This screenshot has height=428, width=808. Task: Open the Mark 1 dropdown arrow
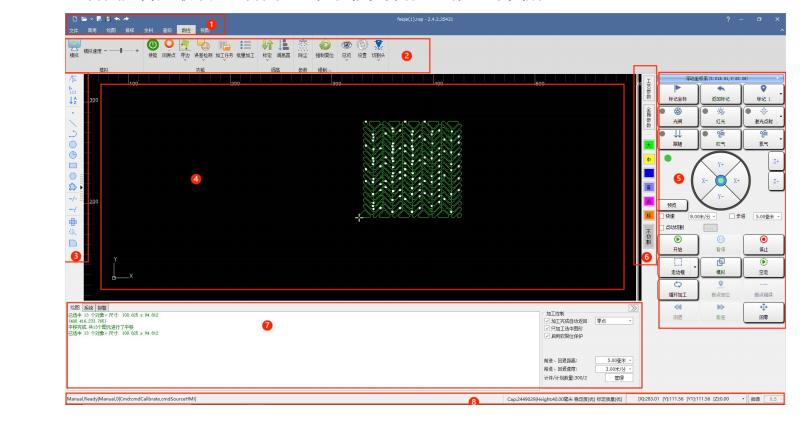[x=781, y=94]
